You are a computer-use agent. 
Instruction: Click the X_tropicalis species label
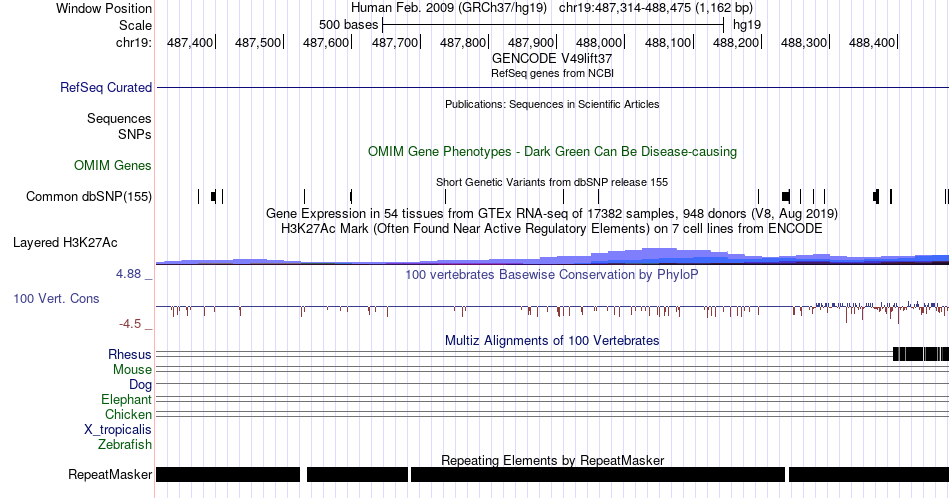118,430
